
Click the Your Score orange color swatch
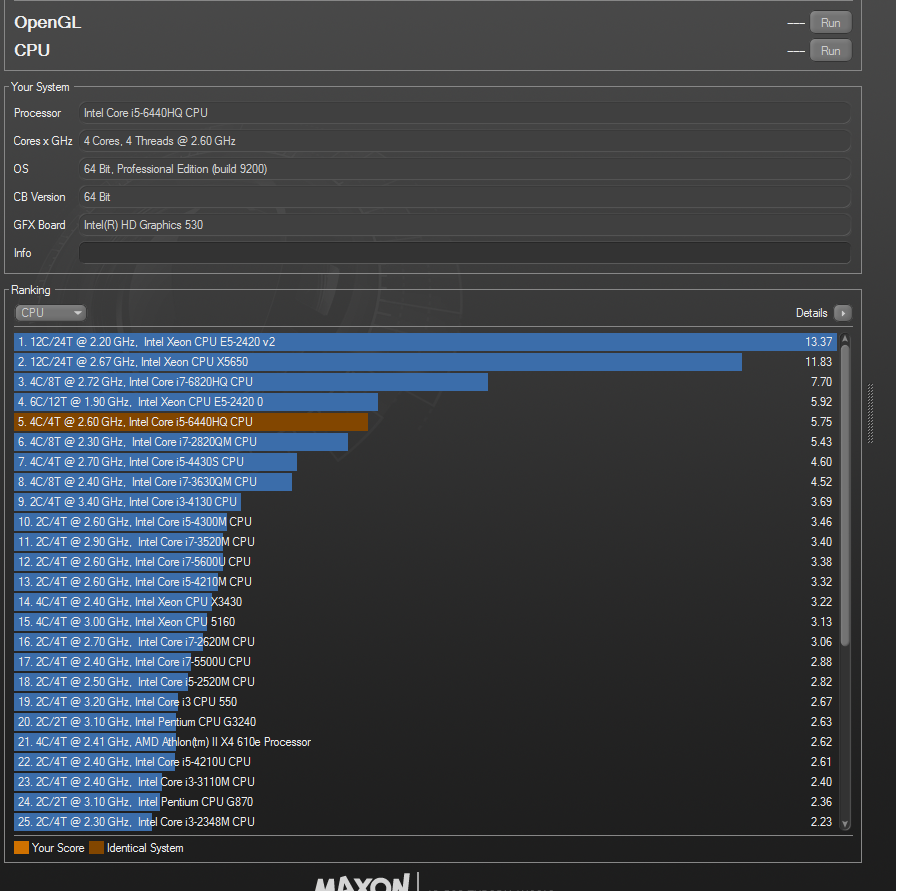21,848
